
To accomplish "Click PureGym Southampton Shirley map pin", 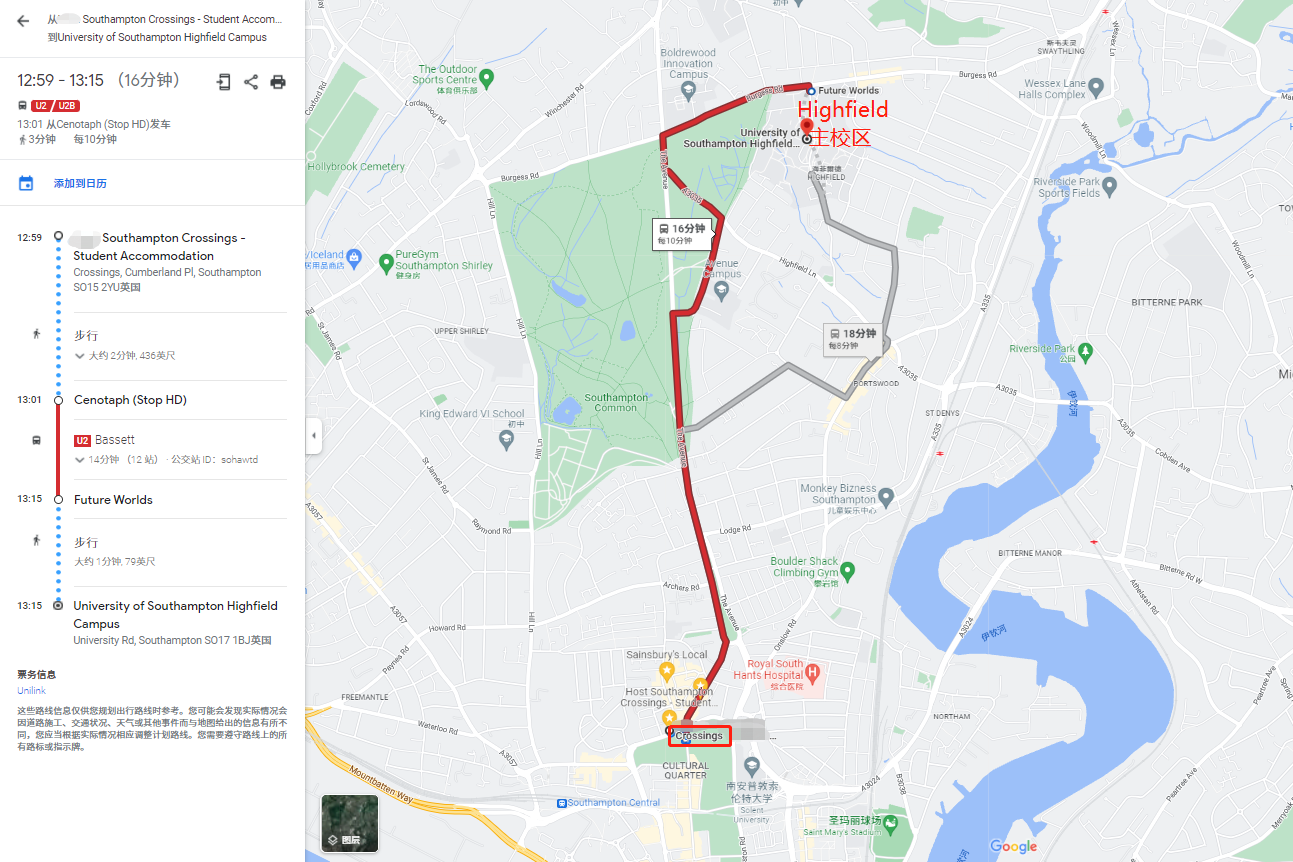I will pos(386,263).
